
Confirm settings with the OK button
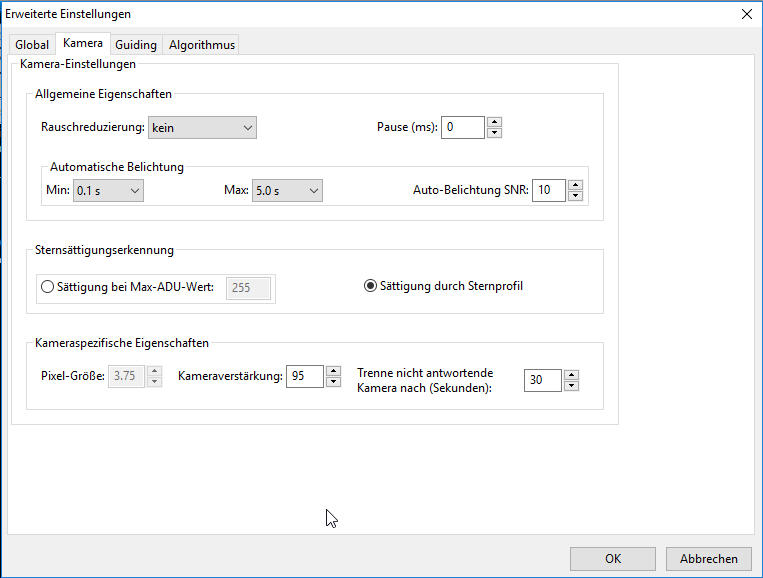pyautogui.click(x=612, y=559)
